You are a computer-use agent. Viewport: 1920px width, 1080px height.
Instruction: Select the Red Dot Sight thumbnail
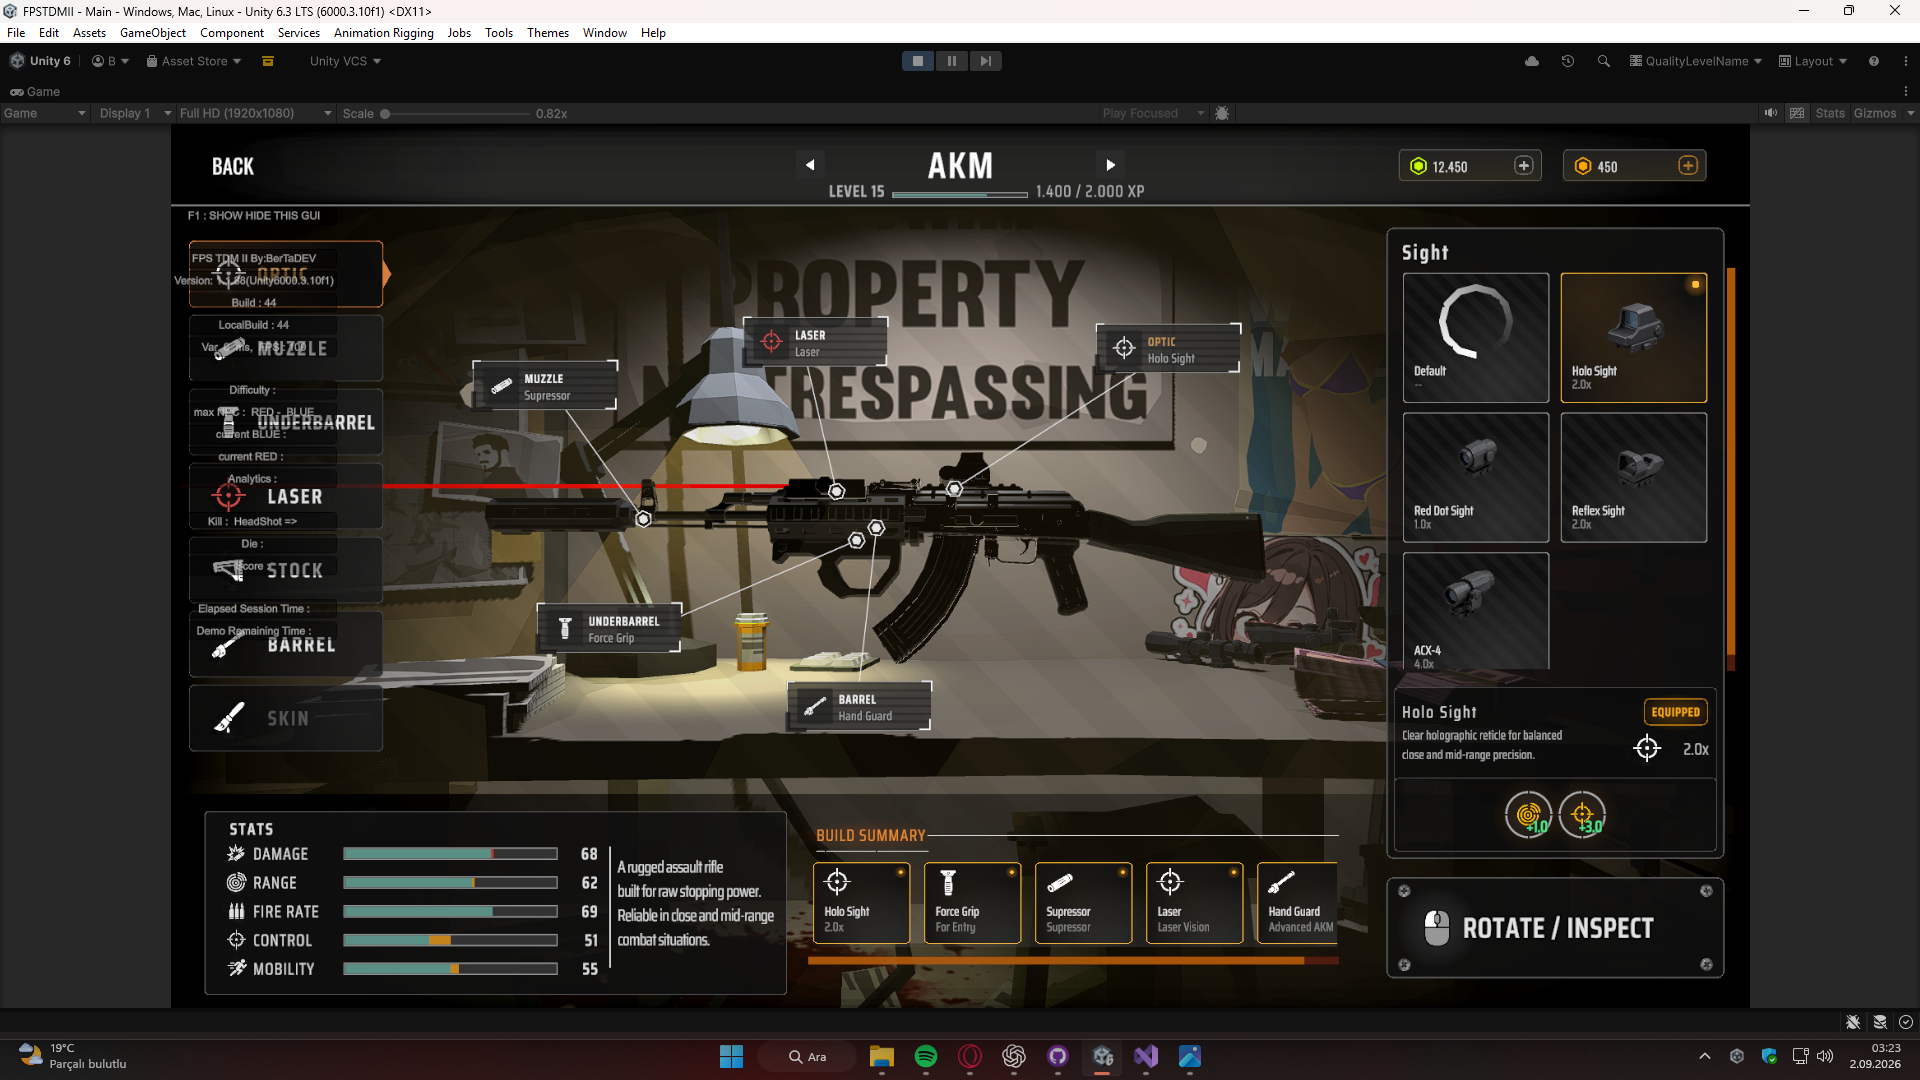1475,477
